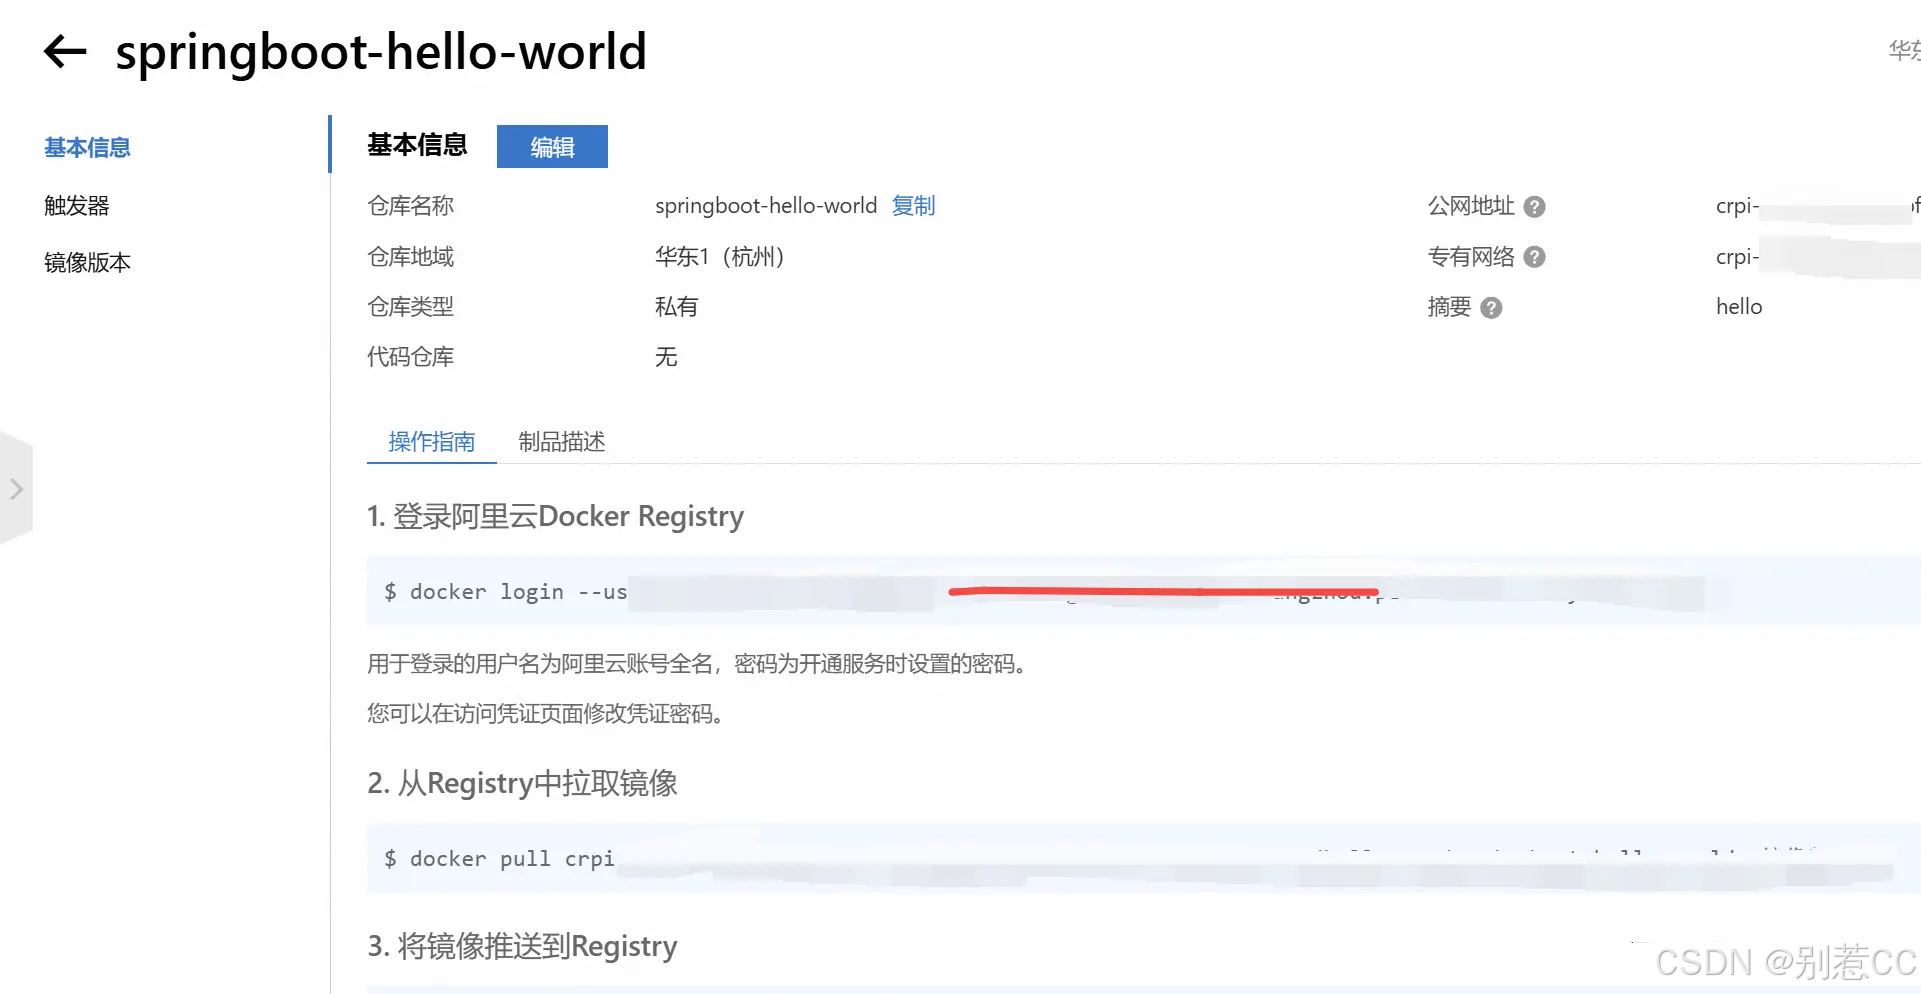Screen dimensions: 1921x994
Task: Open help tooltip next to 公网地址
Action: pos(1534,207)
